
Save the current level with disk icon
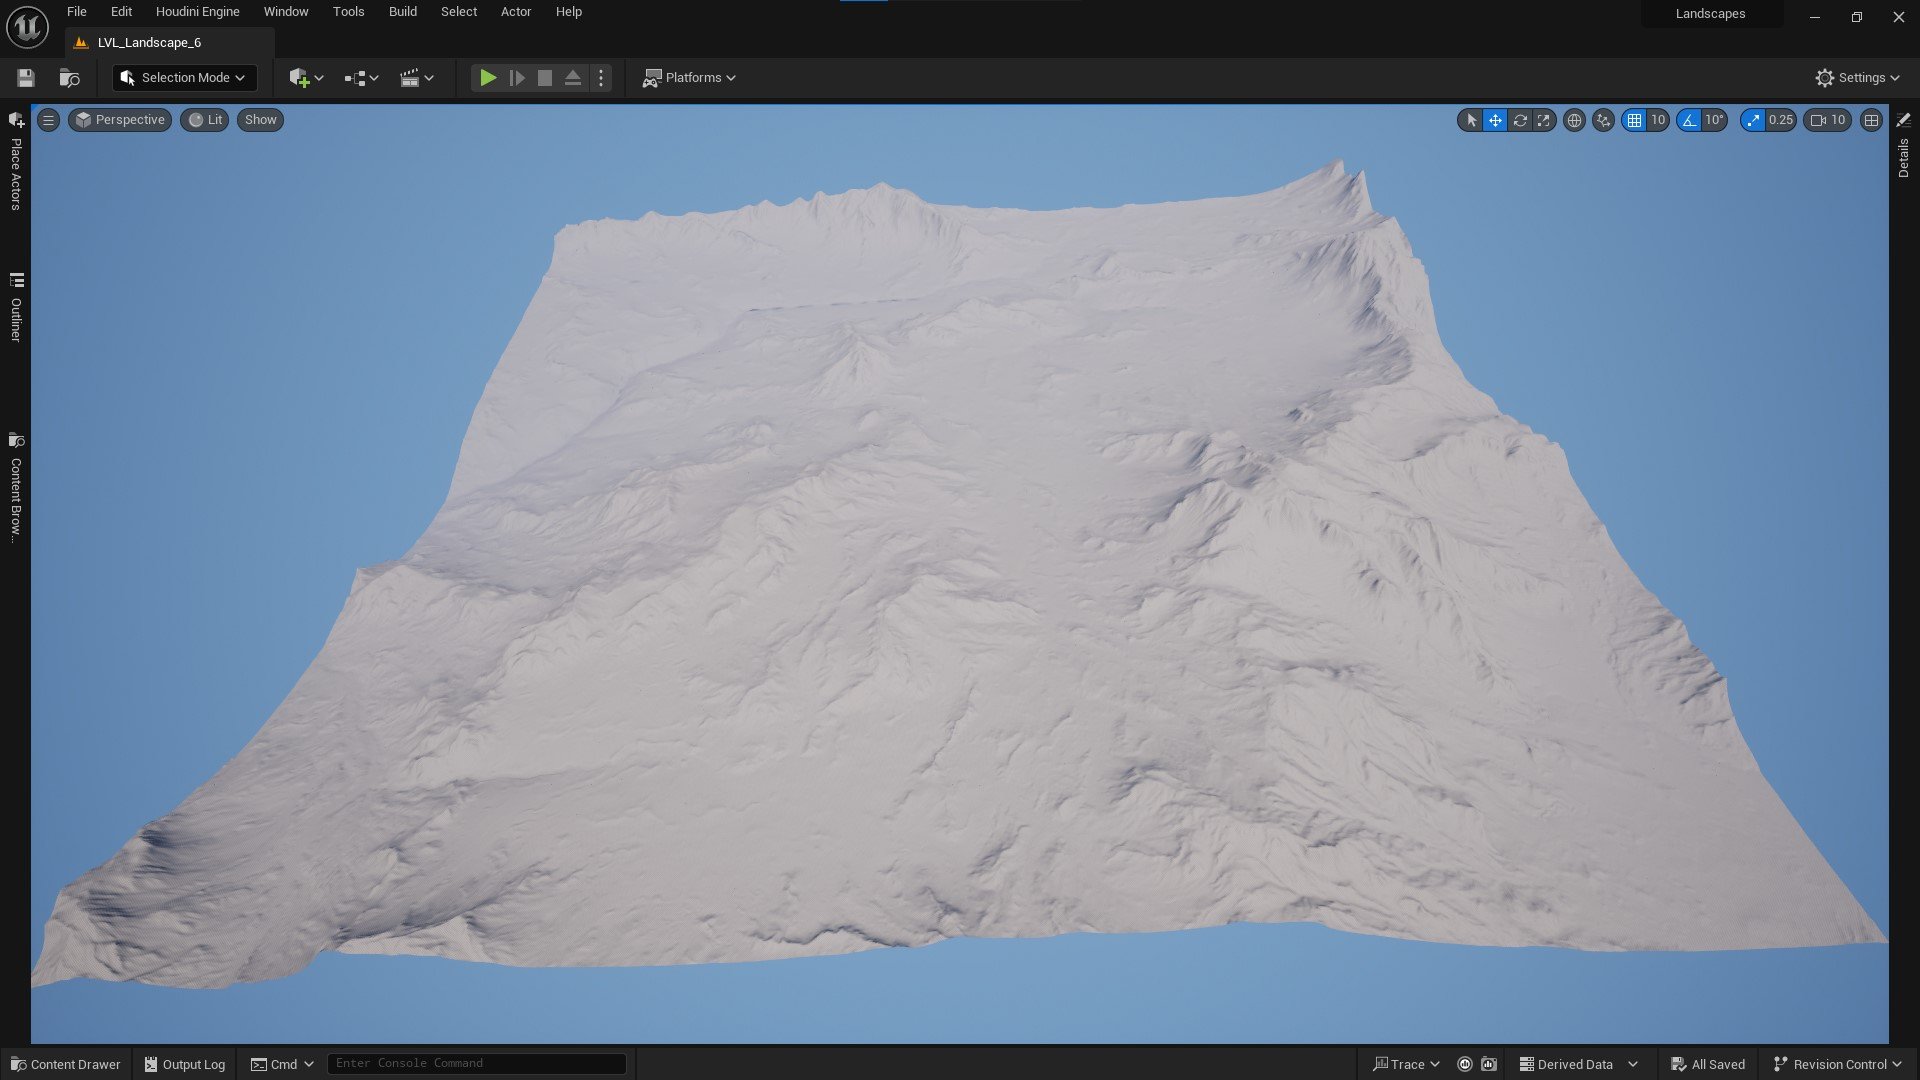click(26, 78)
